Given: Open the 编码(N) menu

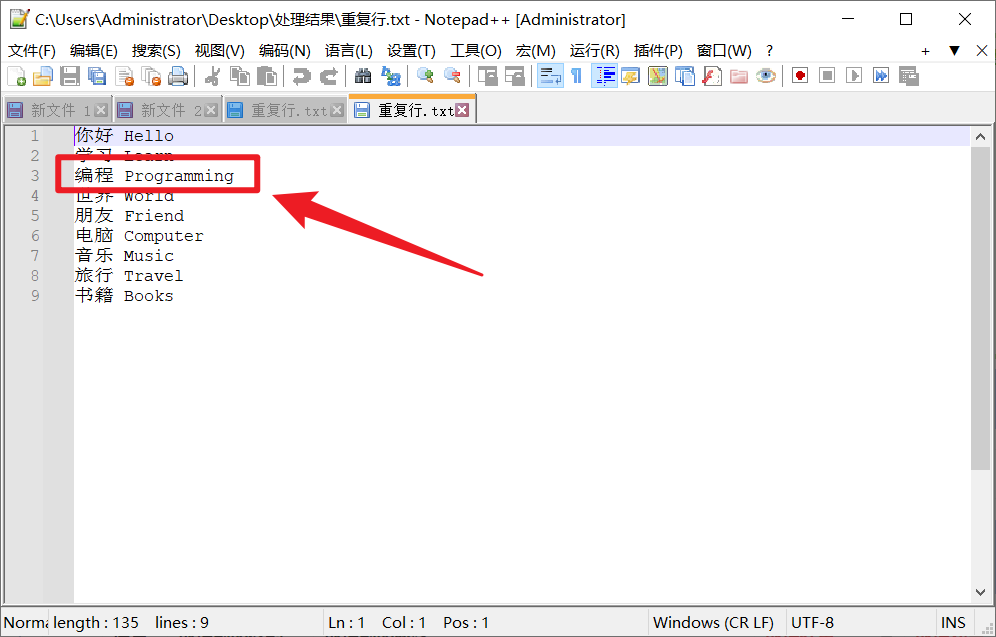Looking at the screenshot, I should (285, 51).
